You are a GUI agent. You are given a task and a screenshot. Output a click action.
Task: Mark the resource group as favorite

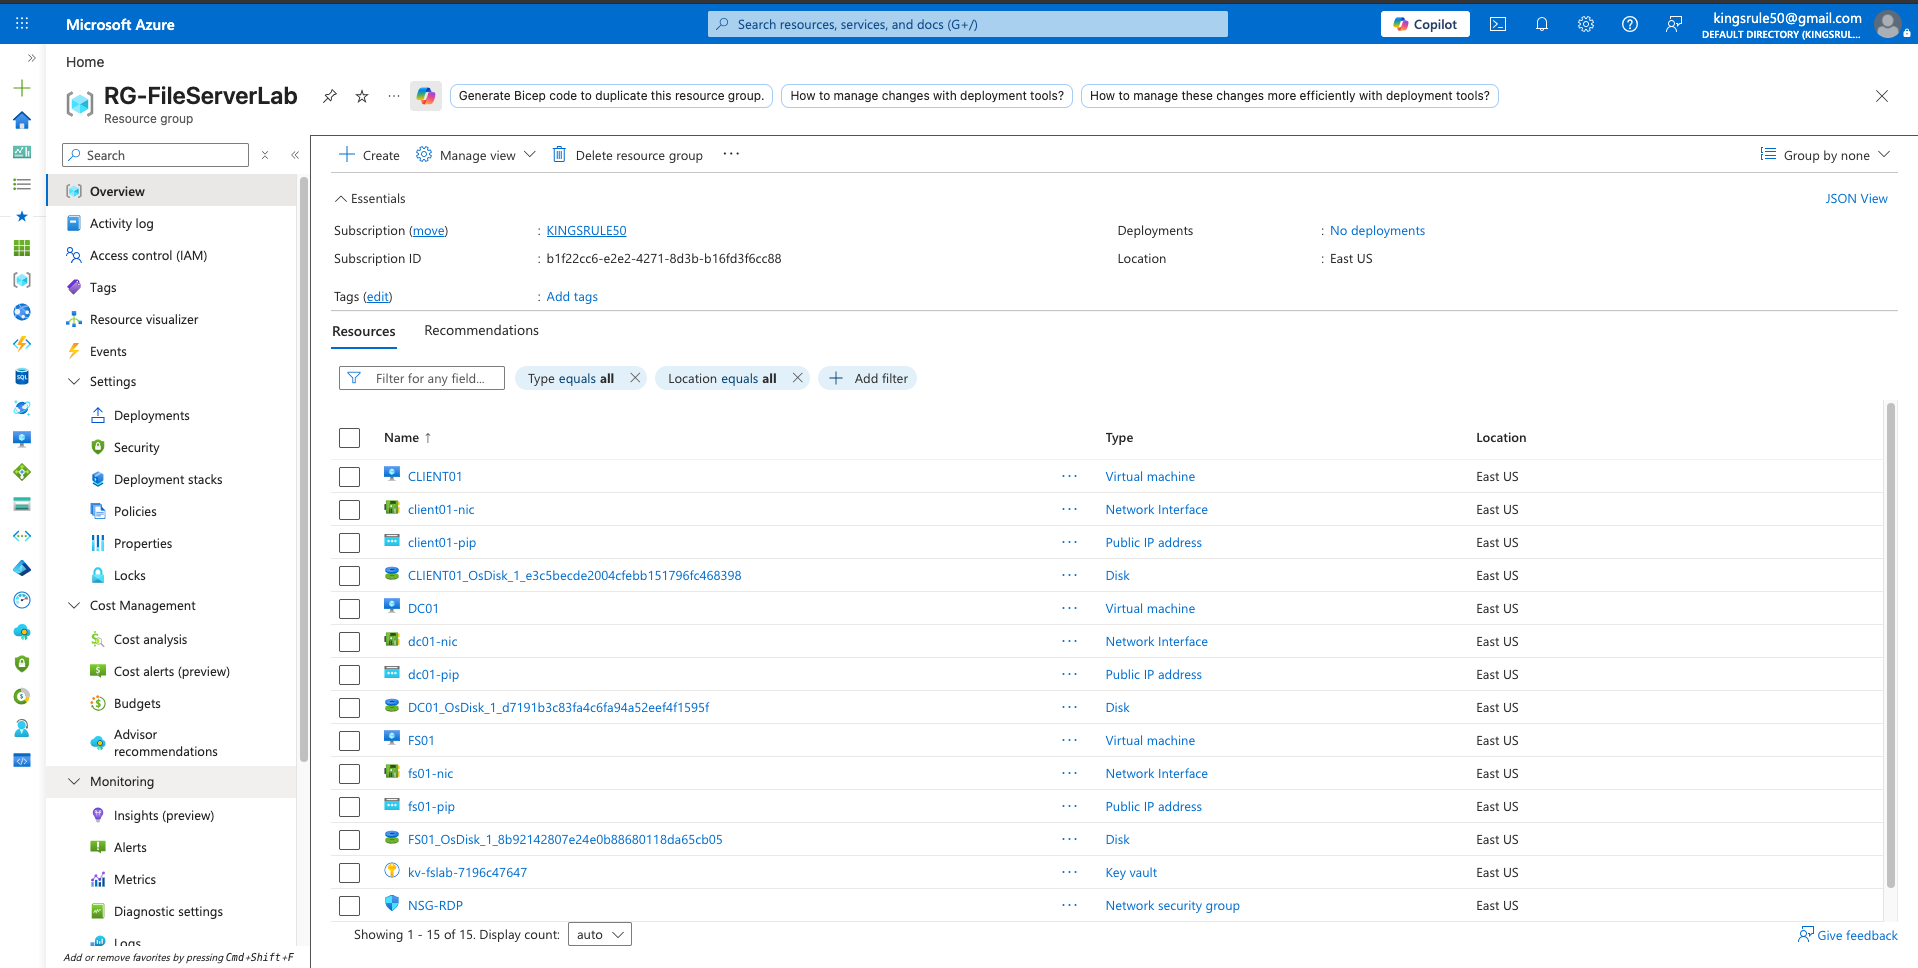[x=362, y=96]
